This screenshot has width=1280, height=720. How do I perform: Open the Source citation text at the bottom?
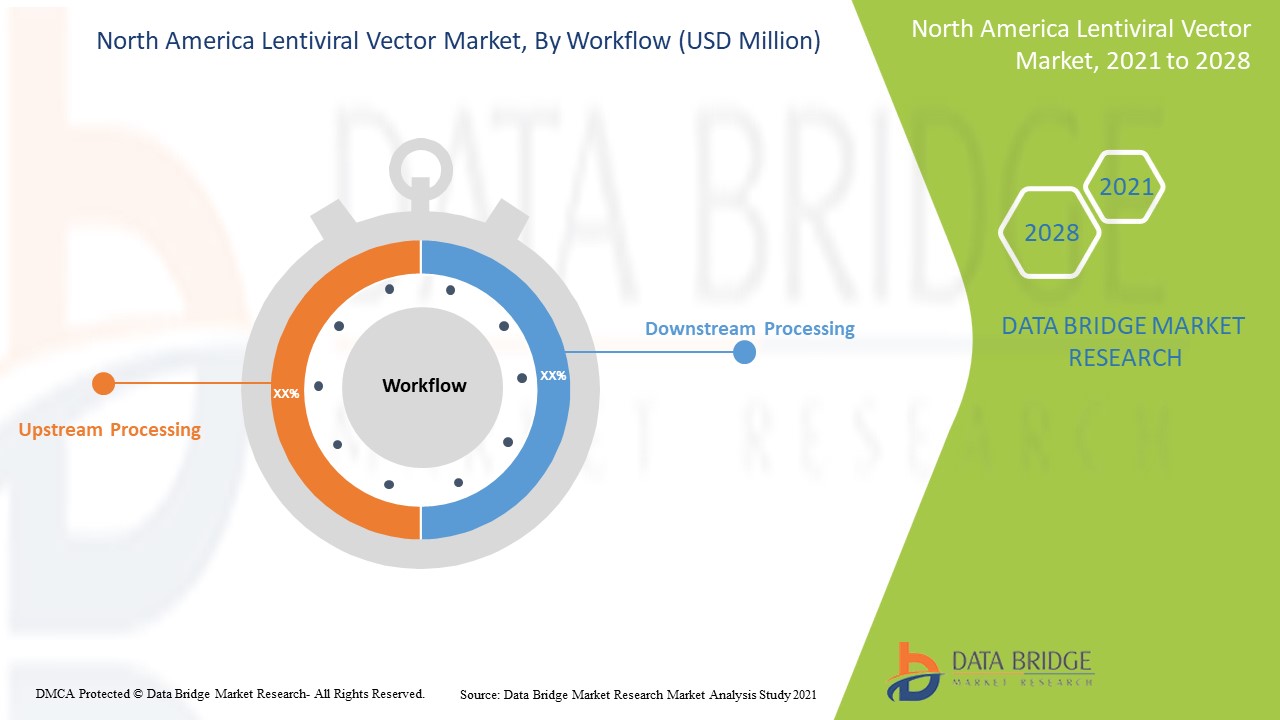coord(637,692)
